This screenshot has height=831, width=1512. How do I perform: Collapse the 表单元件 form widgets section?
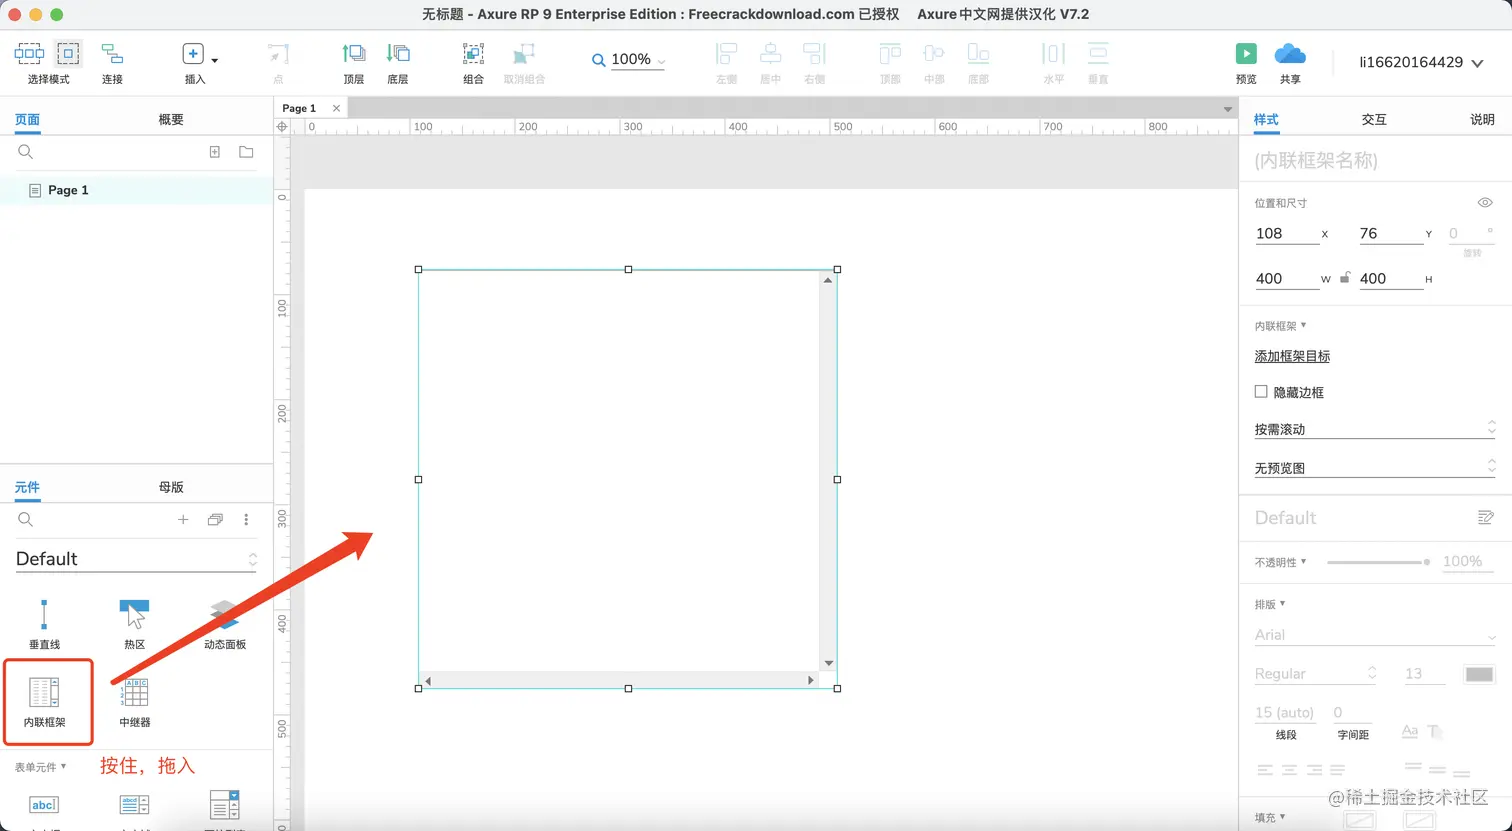pos(40,767)
